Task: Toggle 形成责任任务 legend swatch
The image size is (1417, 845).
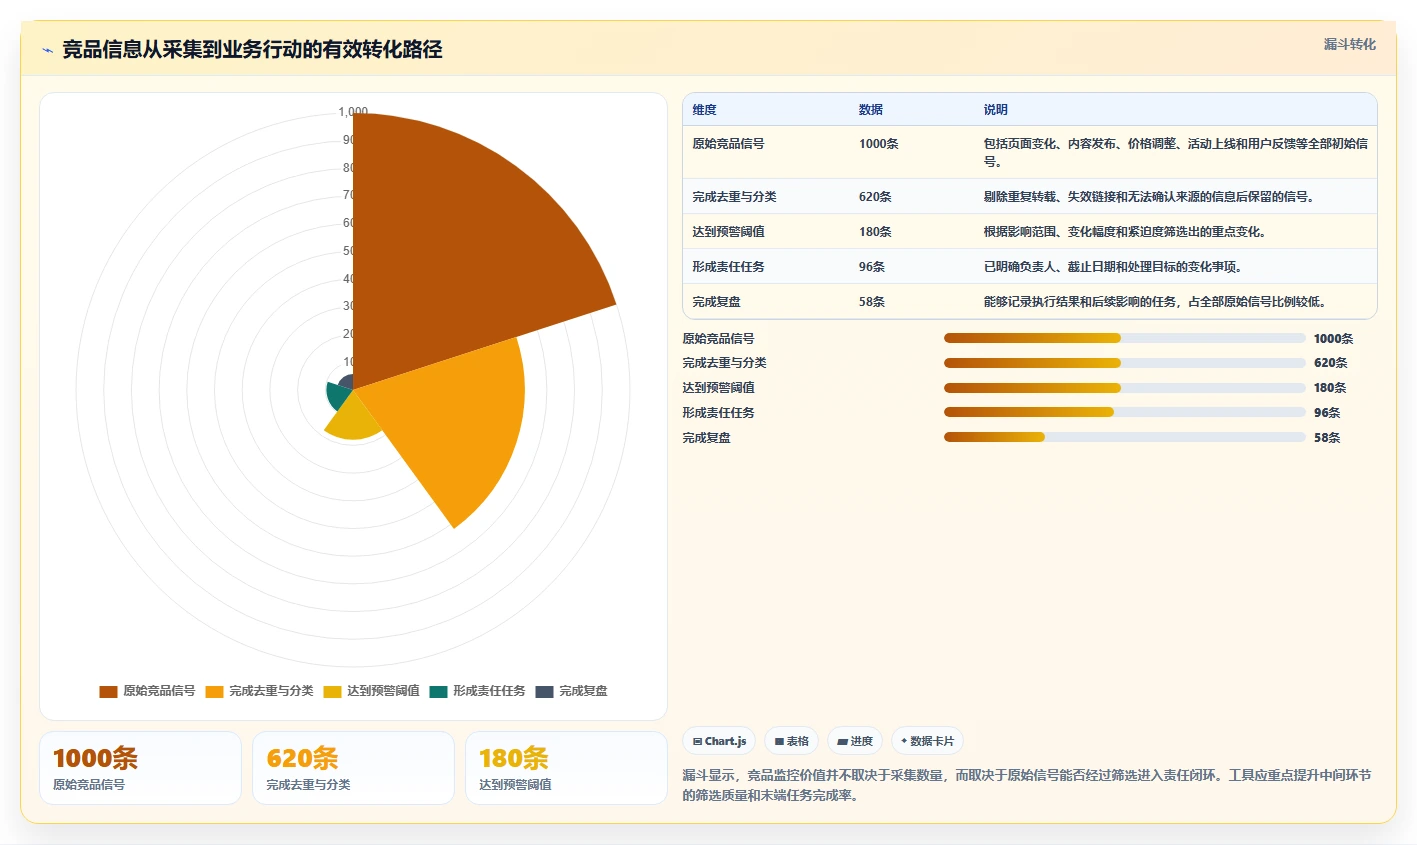Action: [438, 692]
